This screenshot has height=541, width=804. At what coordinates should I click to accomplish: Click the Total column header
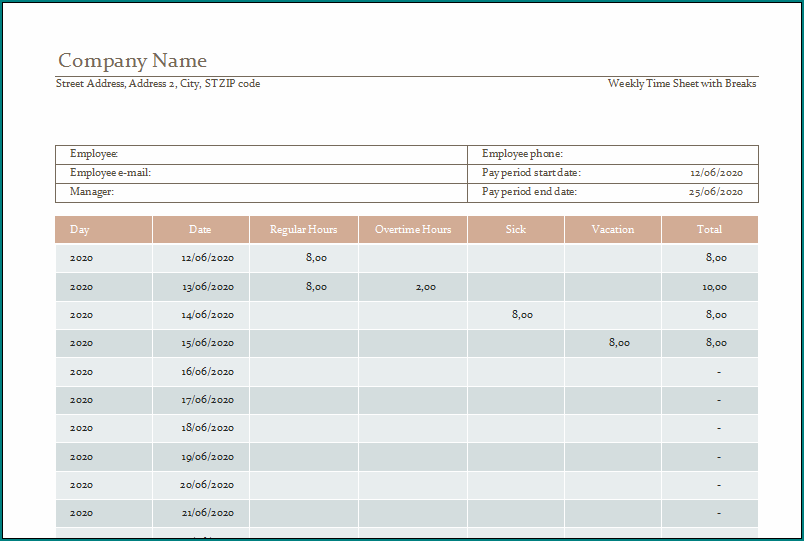(710, 229)
